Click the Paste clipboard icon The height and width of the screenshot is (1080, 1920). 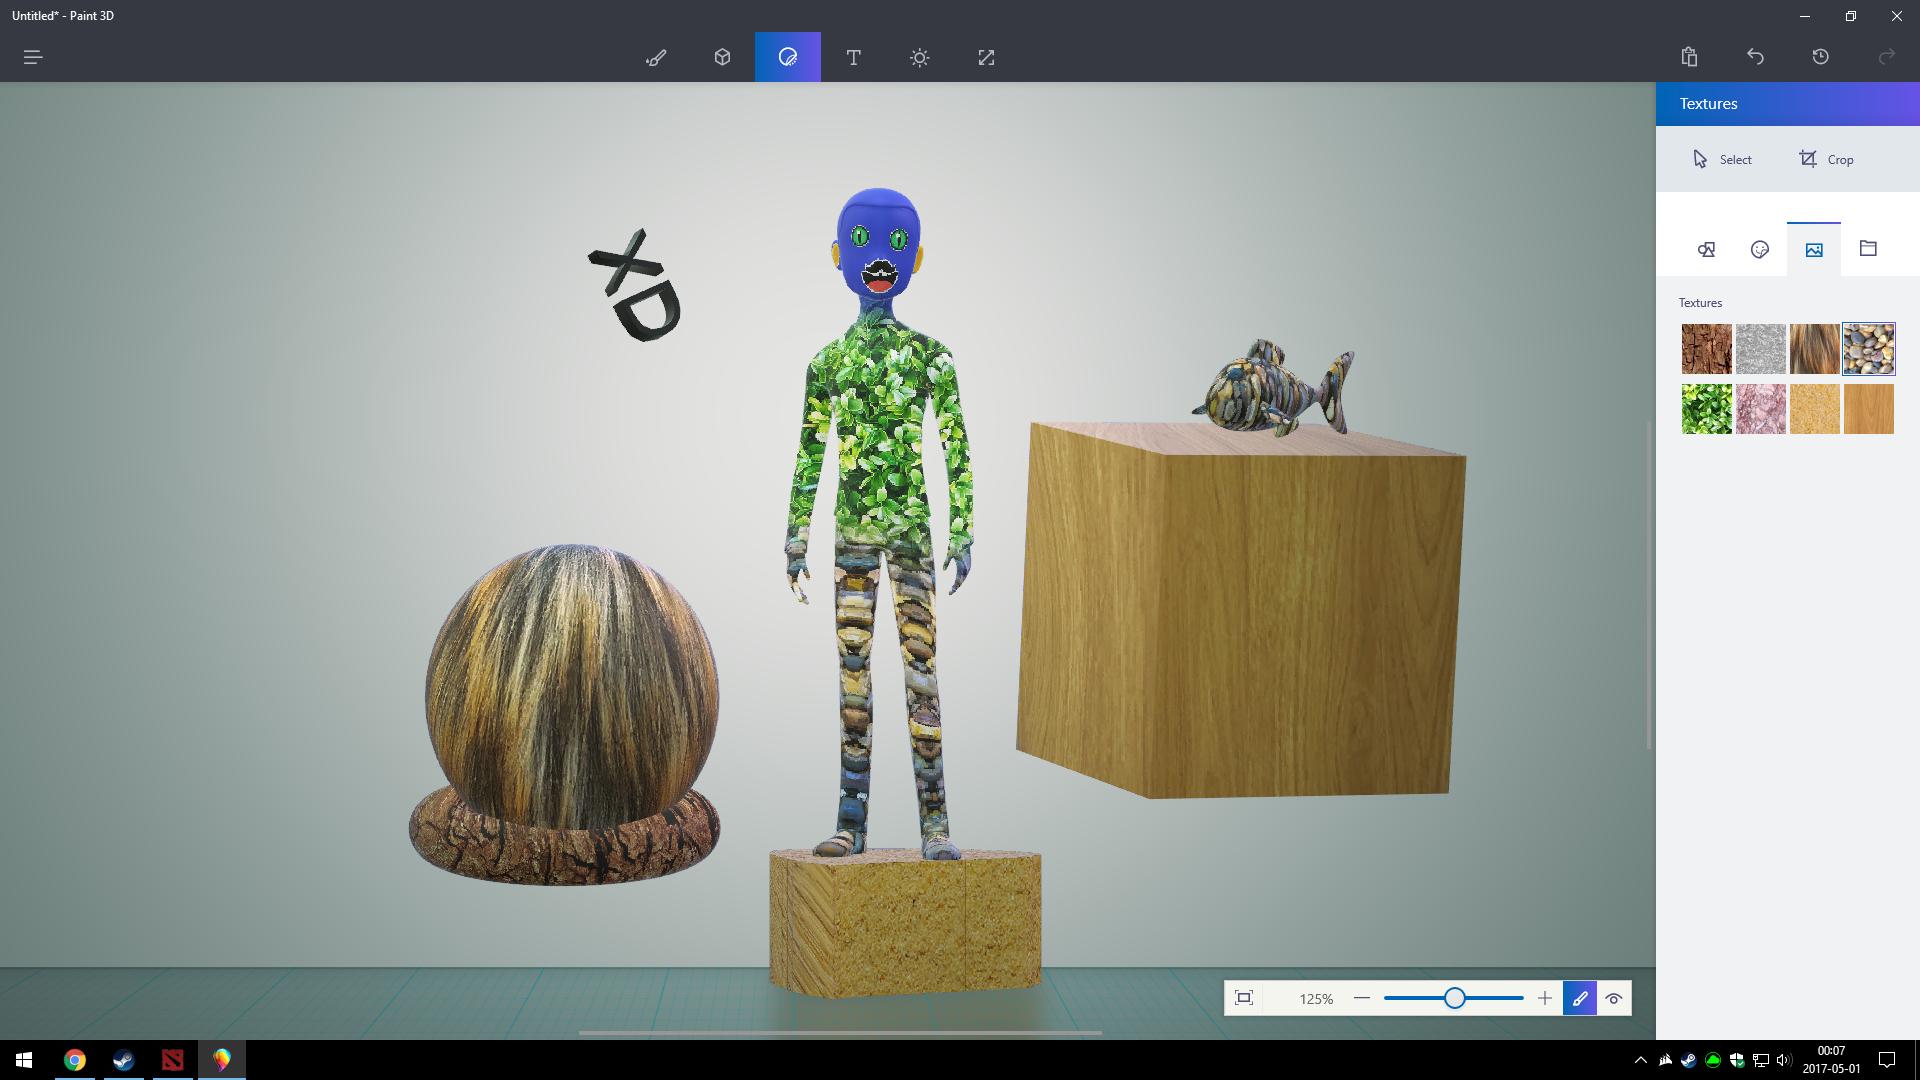click(x=1689, y=57)
